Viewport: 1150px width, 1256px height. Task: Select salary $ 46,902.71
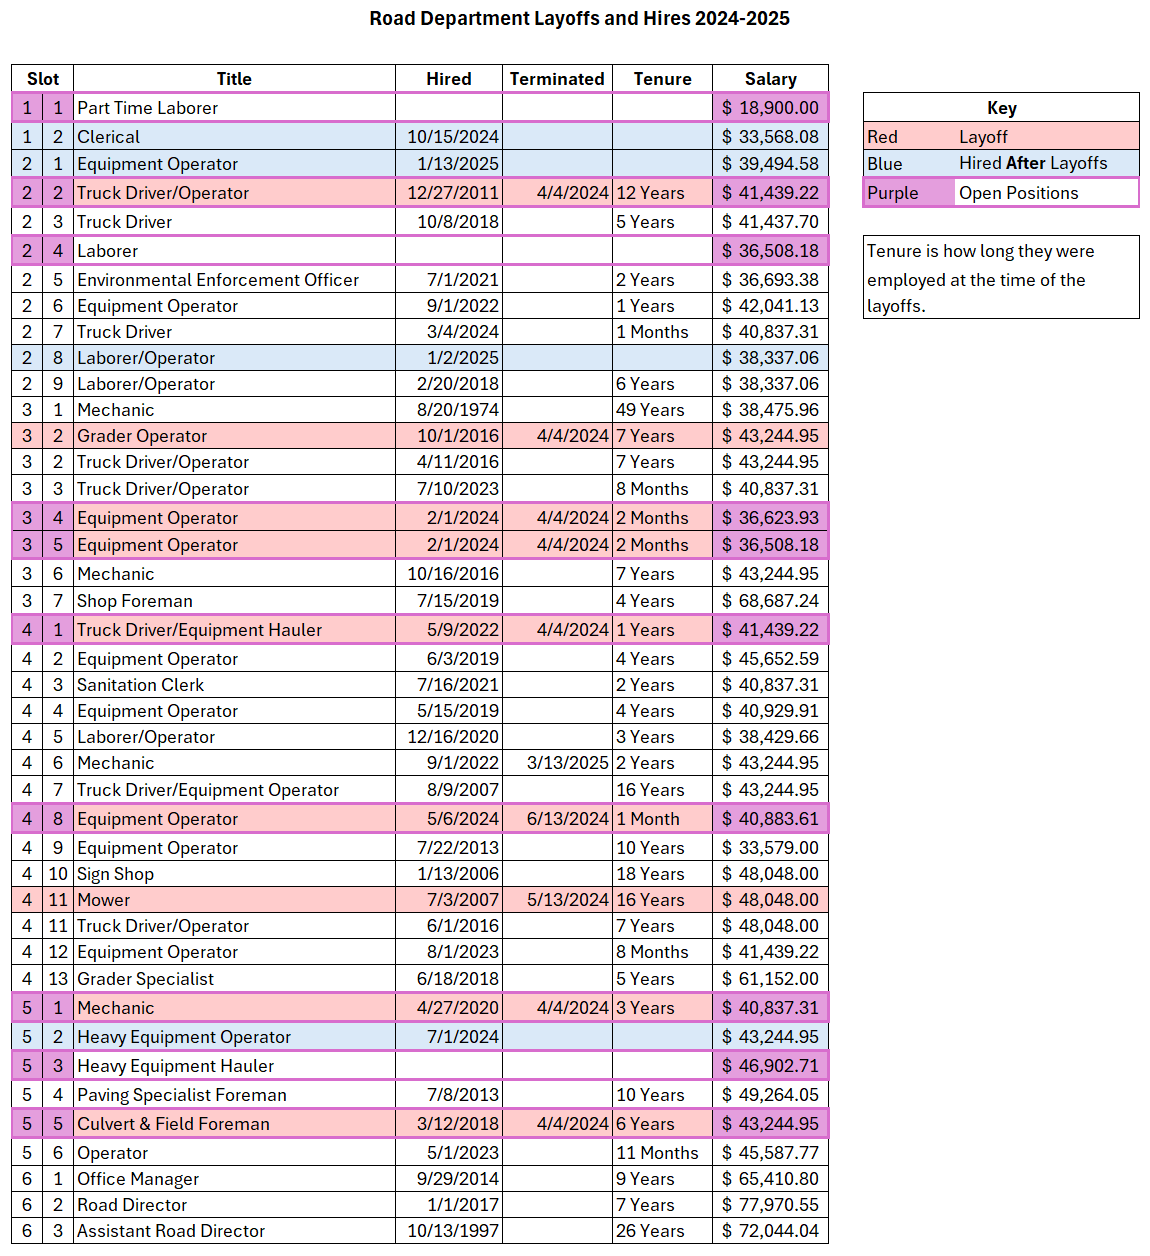point(770,1066)
